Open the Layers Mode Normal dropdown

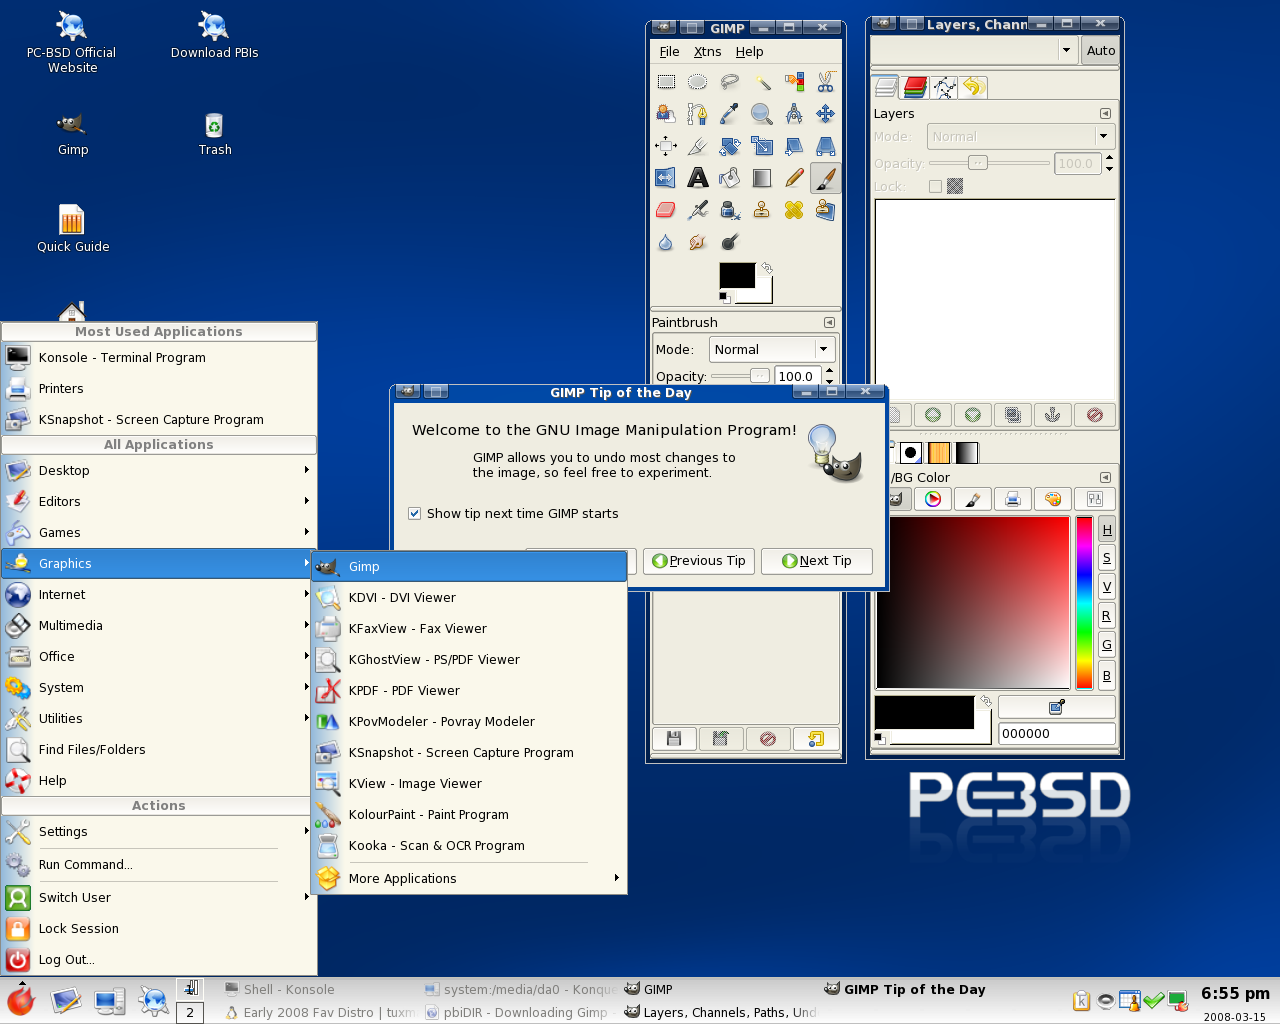(x=1019, y=136)
